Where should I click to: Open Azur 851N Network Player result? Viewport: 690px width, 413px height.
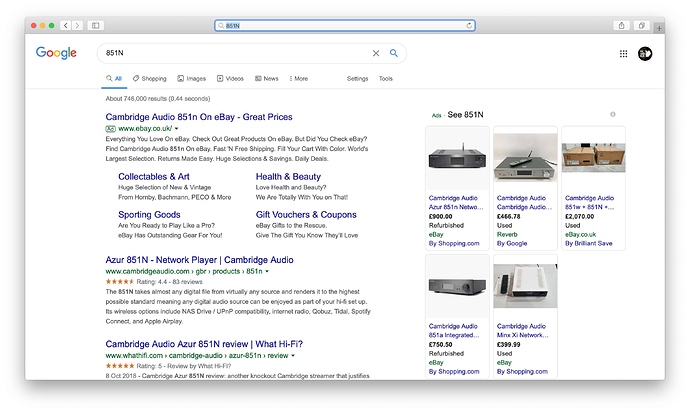point(199,260)
